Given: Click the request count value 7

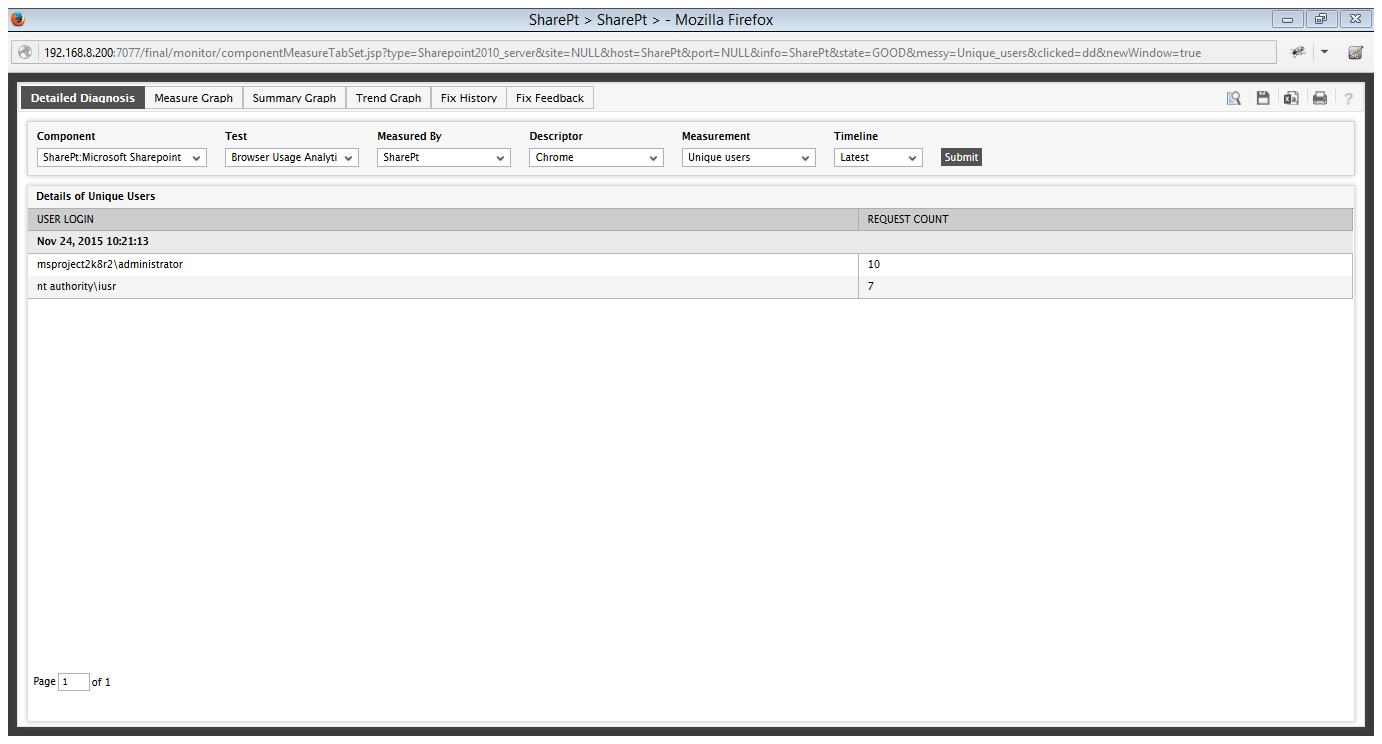Looking at the screenshot, I should point(871,287).
